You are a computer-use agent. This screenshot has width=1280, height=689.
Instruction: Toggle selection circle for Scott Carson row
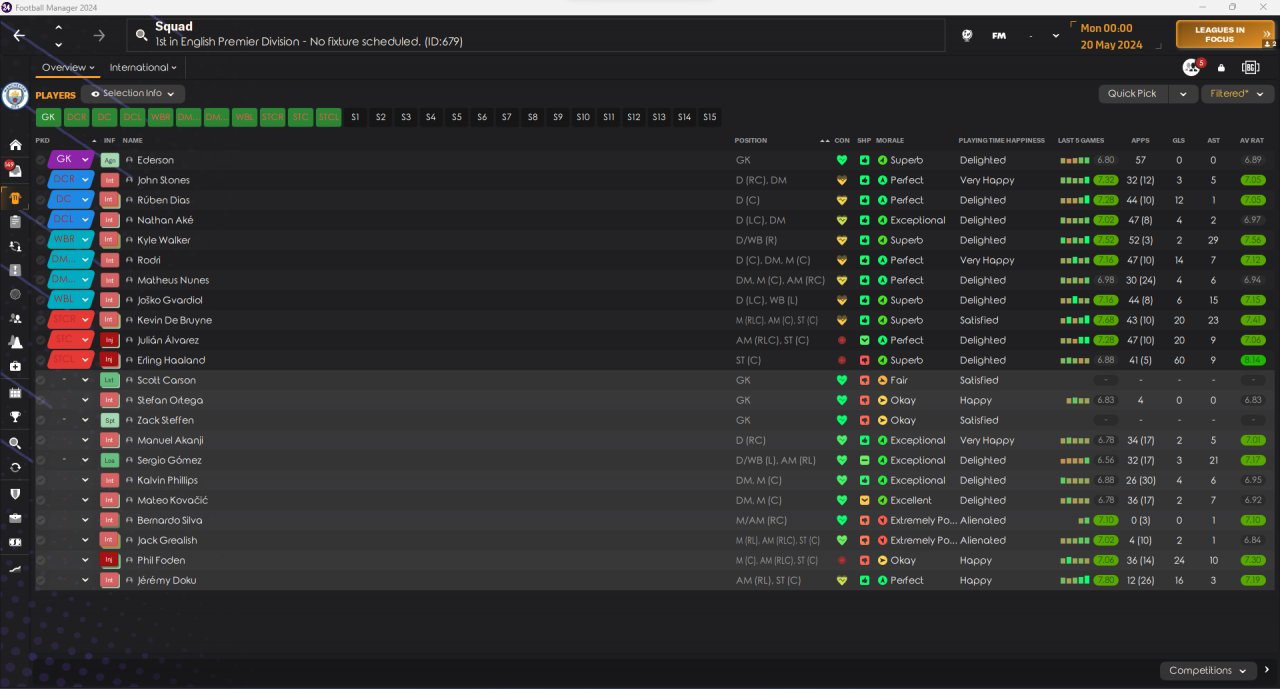click(x=41, y=380)
